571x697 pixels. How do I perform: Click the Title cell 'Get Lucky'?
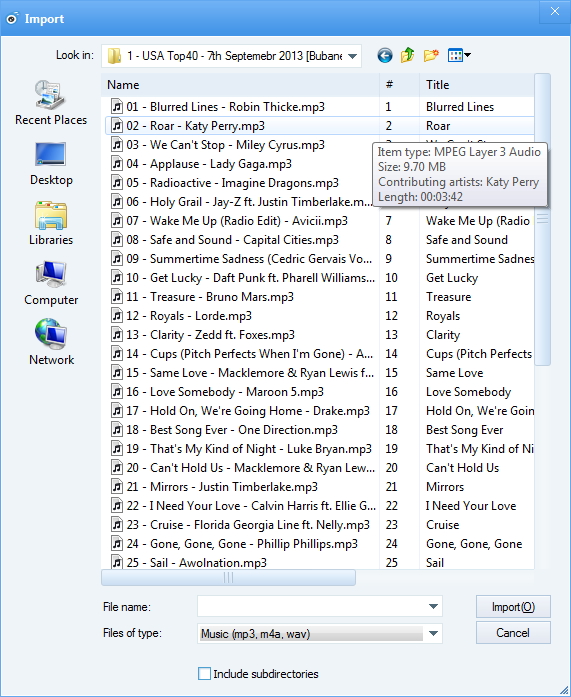452,278
